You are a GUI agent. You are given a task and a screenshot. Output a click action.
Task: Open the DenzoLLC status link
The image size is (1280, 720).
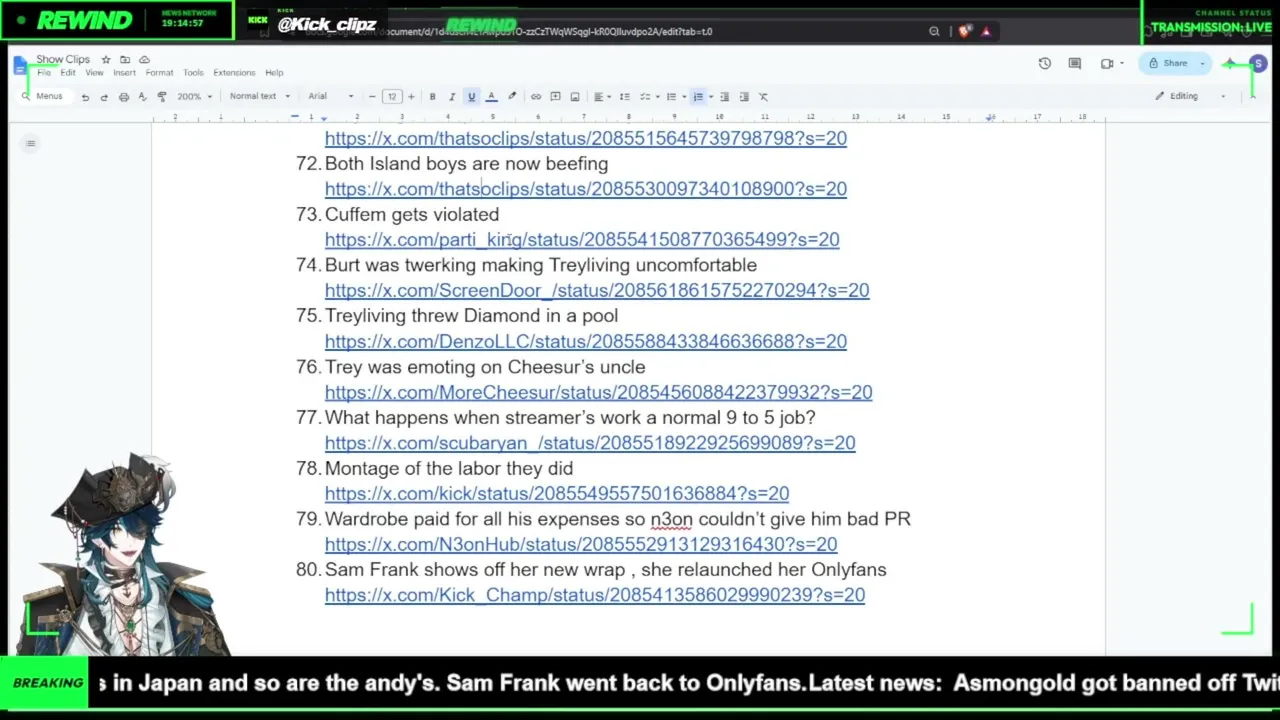(x=586, y=342)
